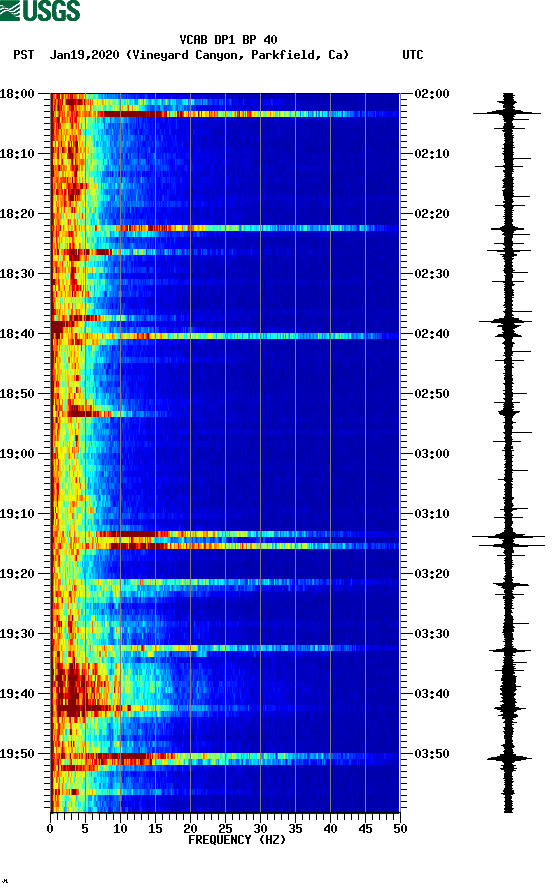Viewport: 552px width, 892px height.
Task: Click the '19:20' PST time label
Action: (x=17, y=574)
